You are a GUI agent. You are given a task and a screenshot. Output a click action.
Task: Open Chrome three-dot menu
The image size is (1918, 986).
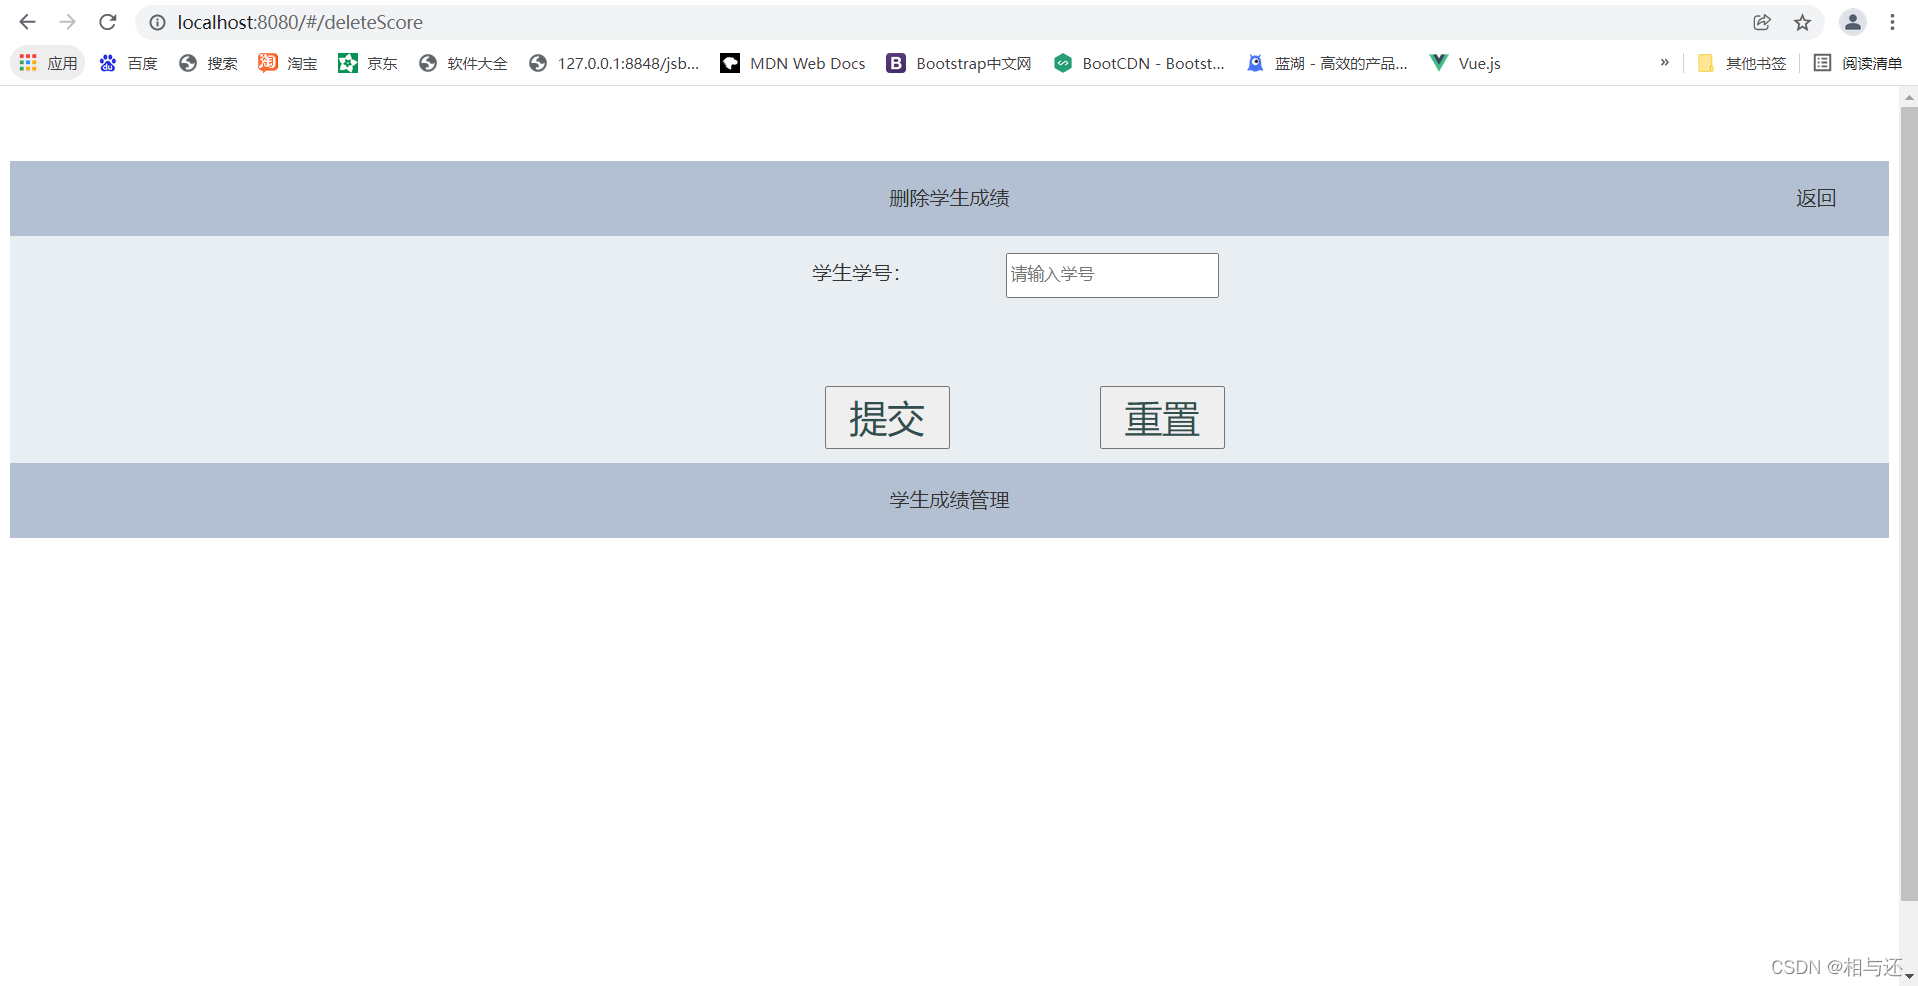(1892, 22)
